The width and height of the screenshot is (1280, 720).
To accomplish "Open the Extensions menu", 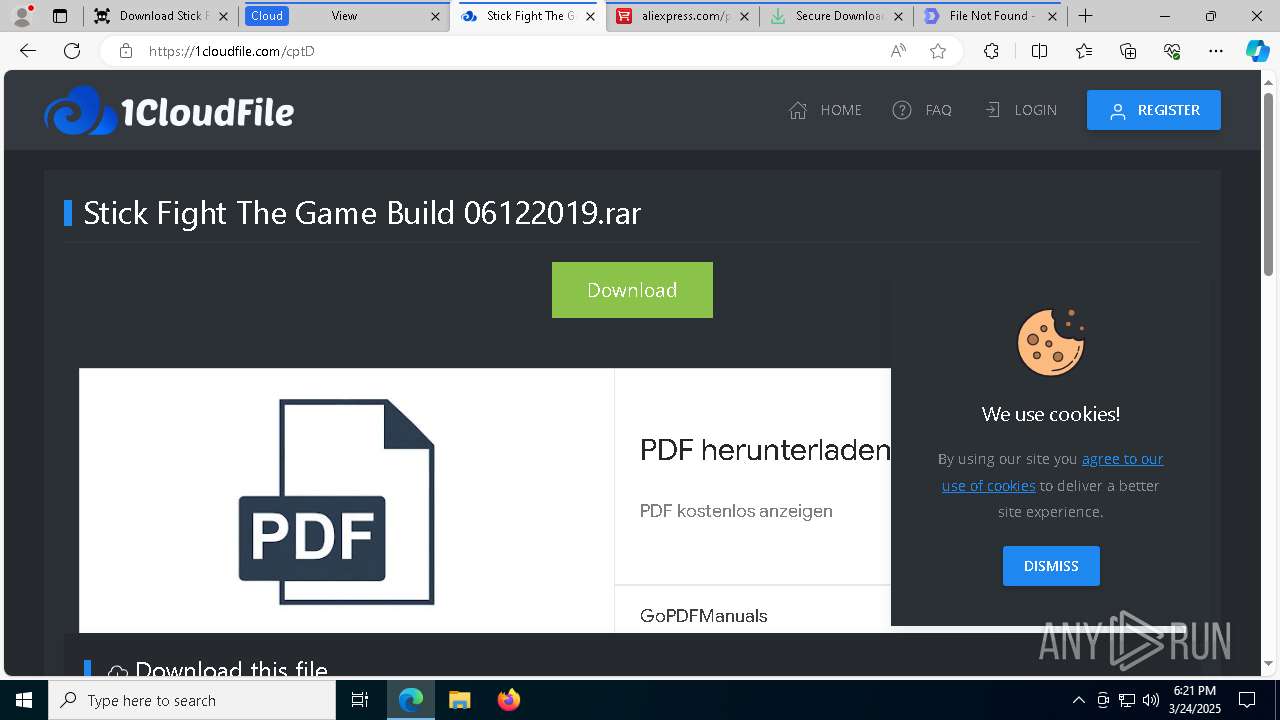I will pyautogui.click(x=991, y=51).
